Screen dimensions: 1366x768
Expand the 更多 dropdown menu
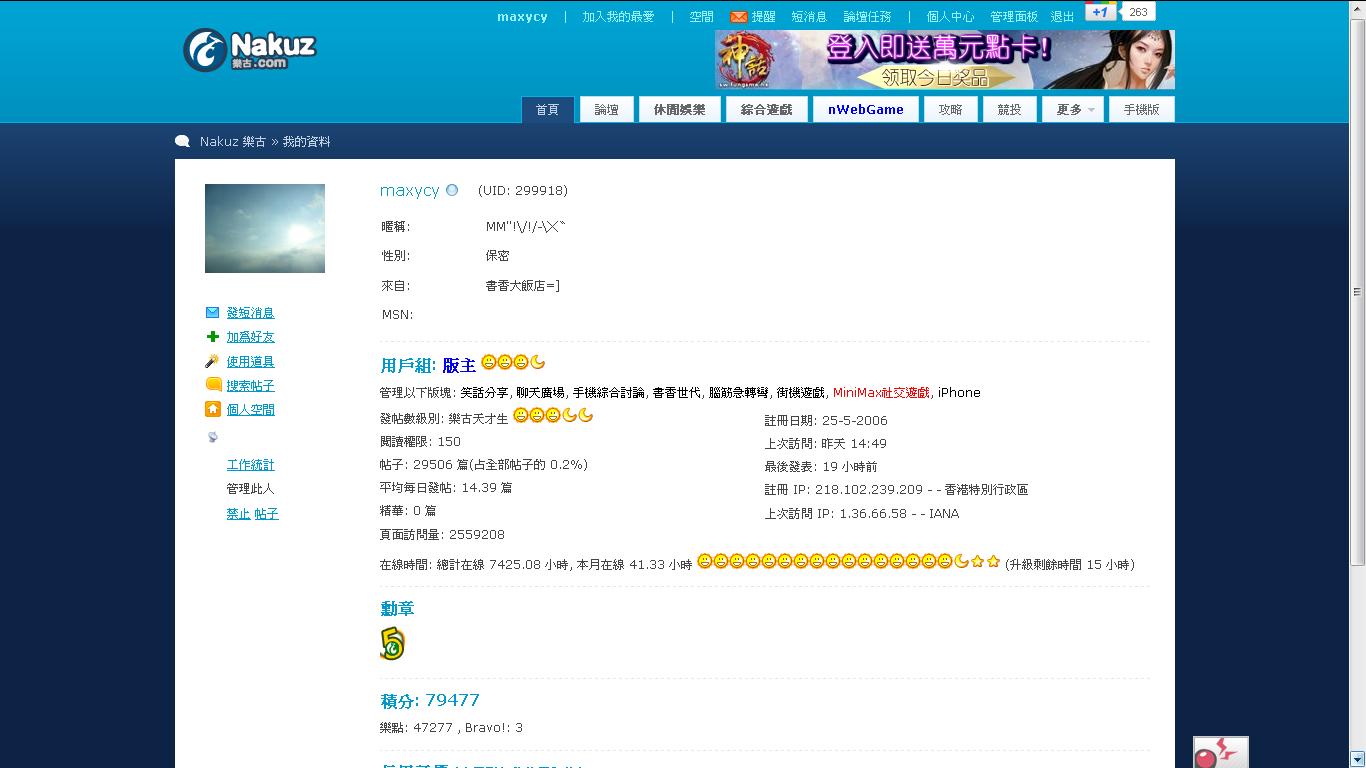point(1073,109)
